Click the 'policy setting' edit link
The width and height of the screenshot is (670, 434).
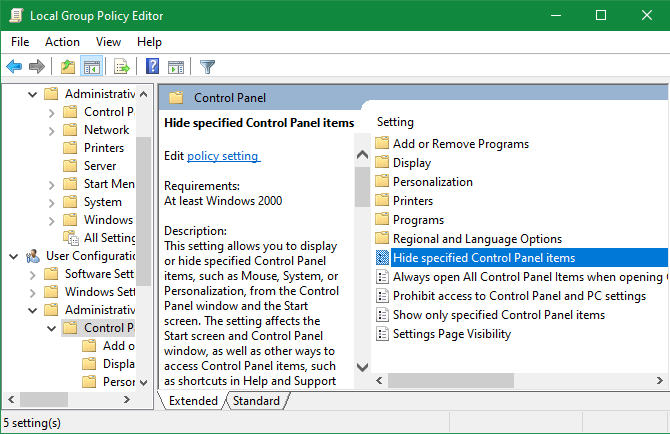[223, 156]
